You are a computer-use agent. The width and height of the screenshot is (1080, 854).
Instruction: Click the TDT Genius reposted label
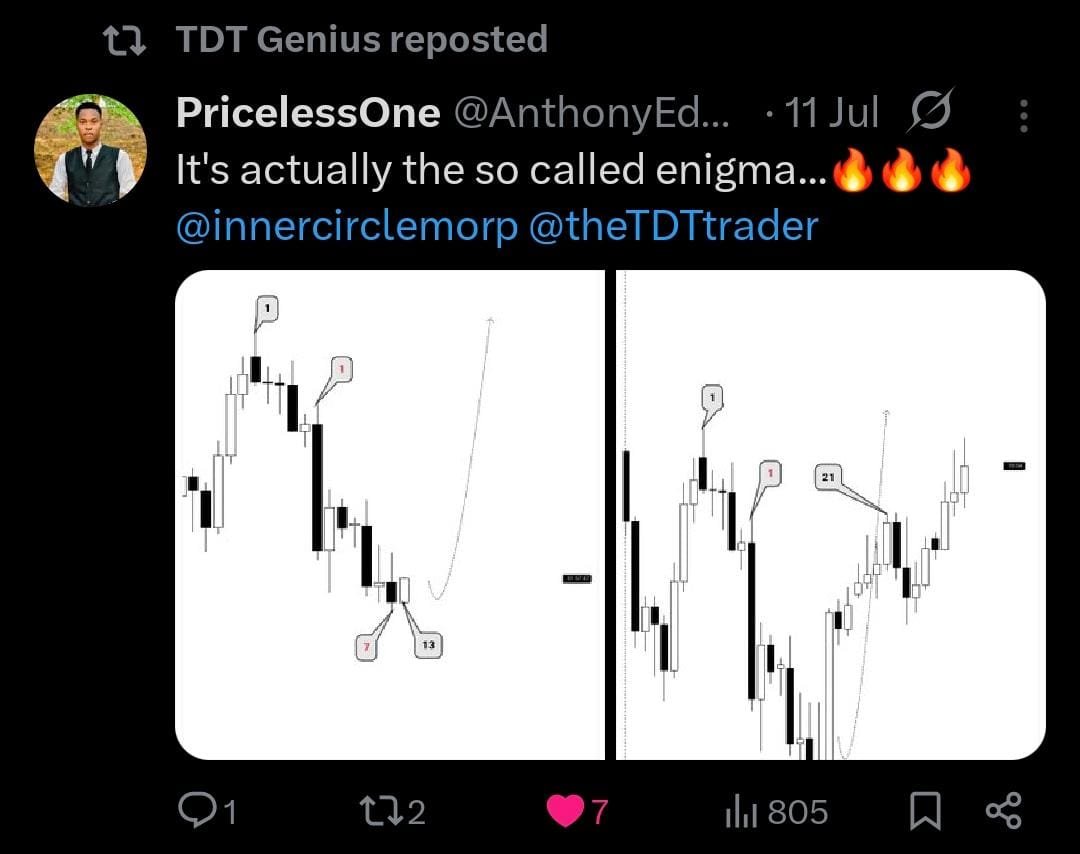361,40
